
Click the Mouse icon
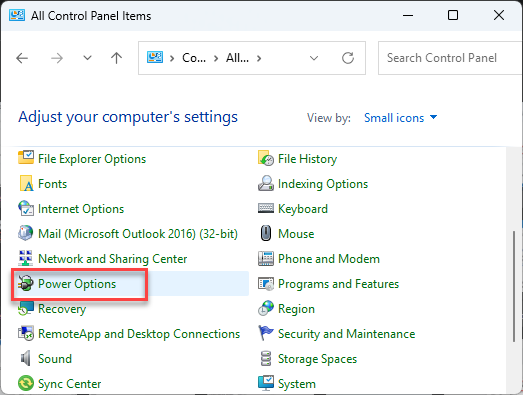266,233
